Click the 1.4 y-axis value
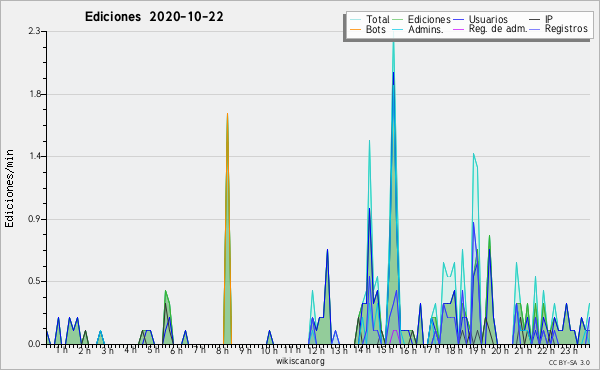The image size is (600, 370). pos(34,156)
